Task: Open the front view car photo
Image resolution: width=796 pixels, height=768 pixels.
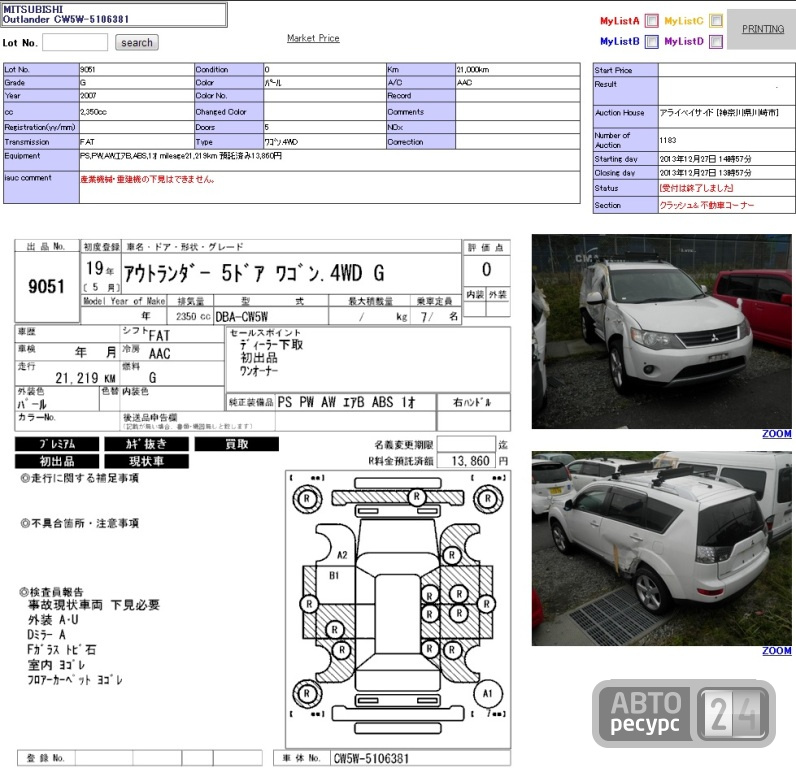Action: 661,331
